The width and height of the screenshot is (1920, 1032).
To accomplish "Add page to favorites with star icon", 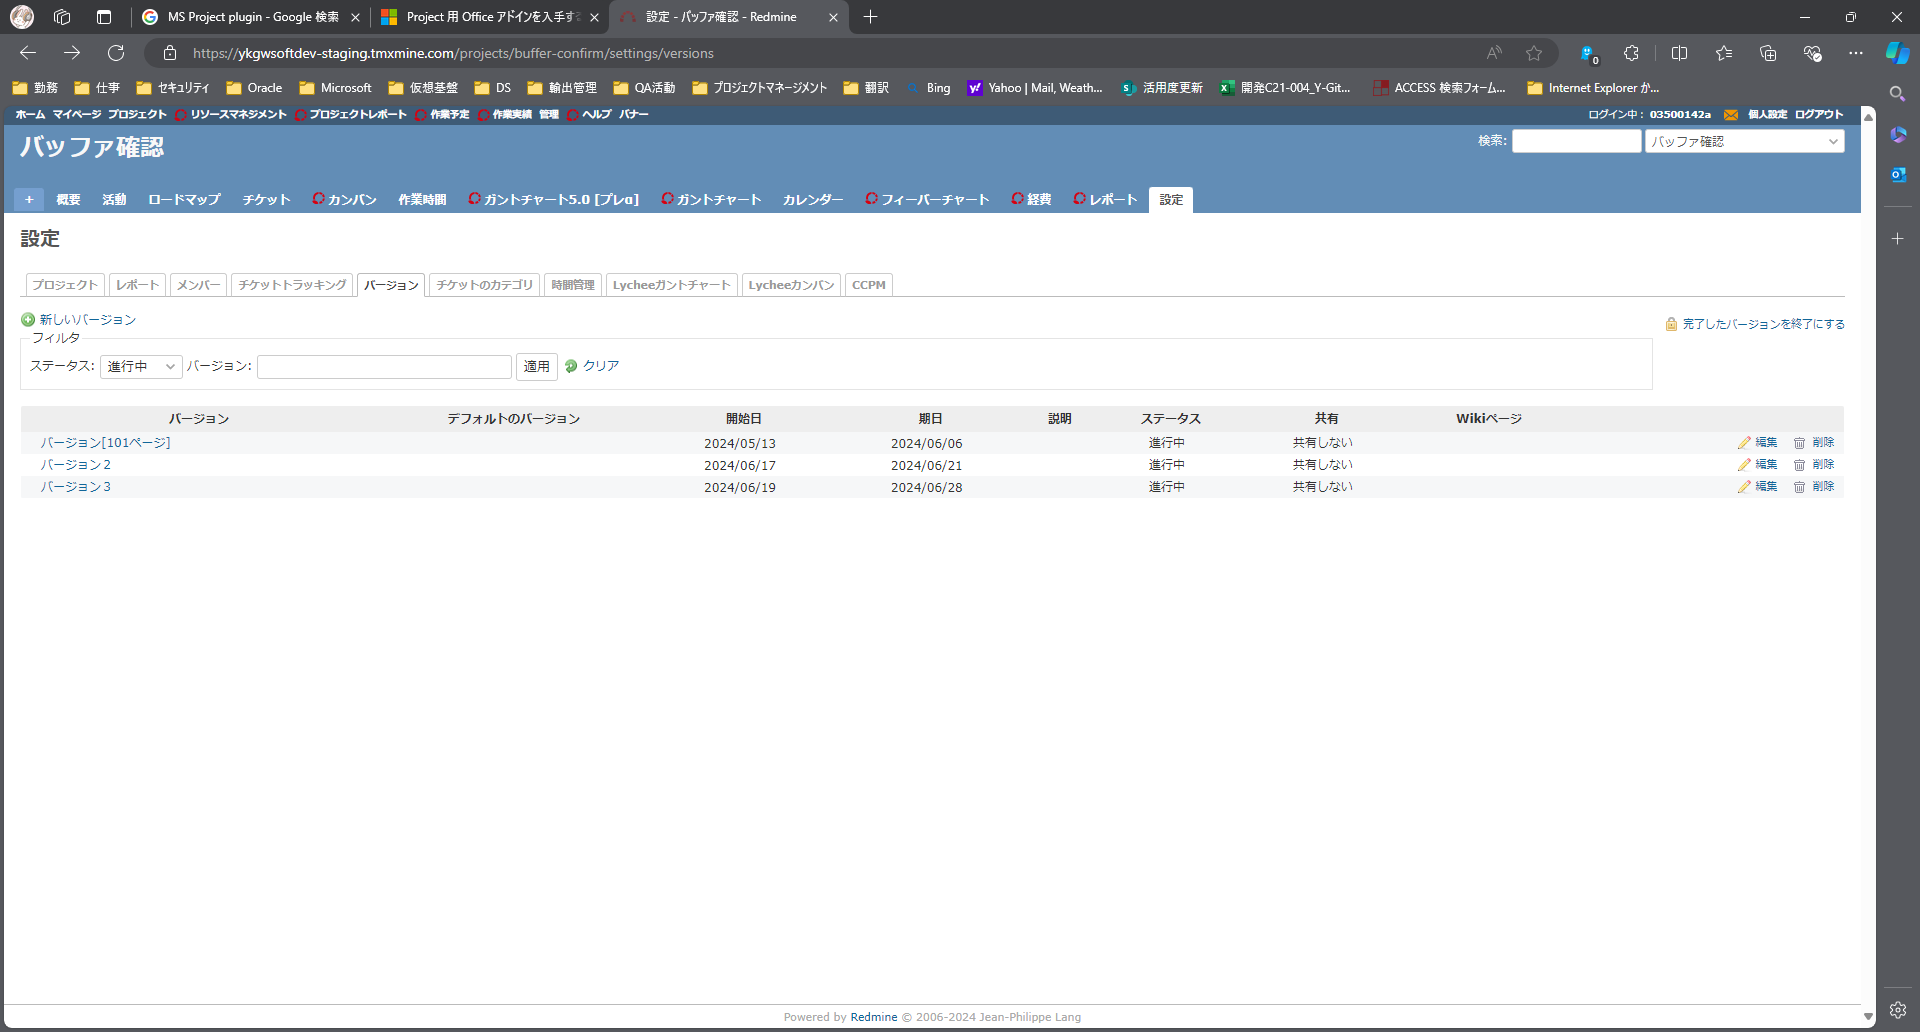I will [x=1534, y=53].
